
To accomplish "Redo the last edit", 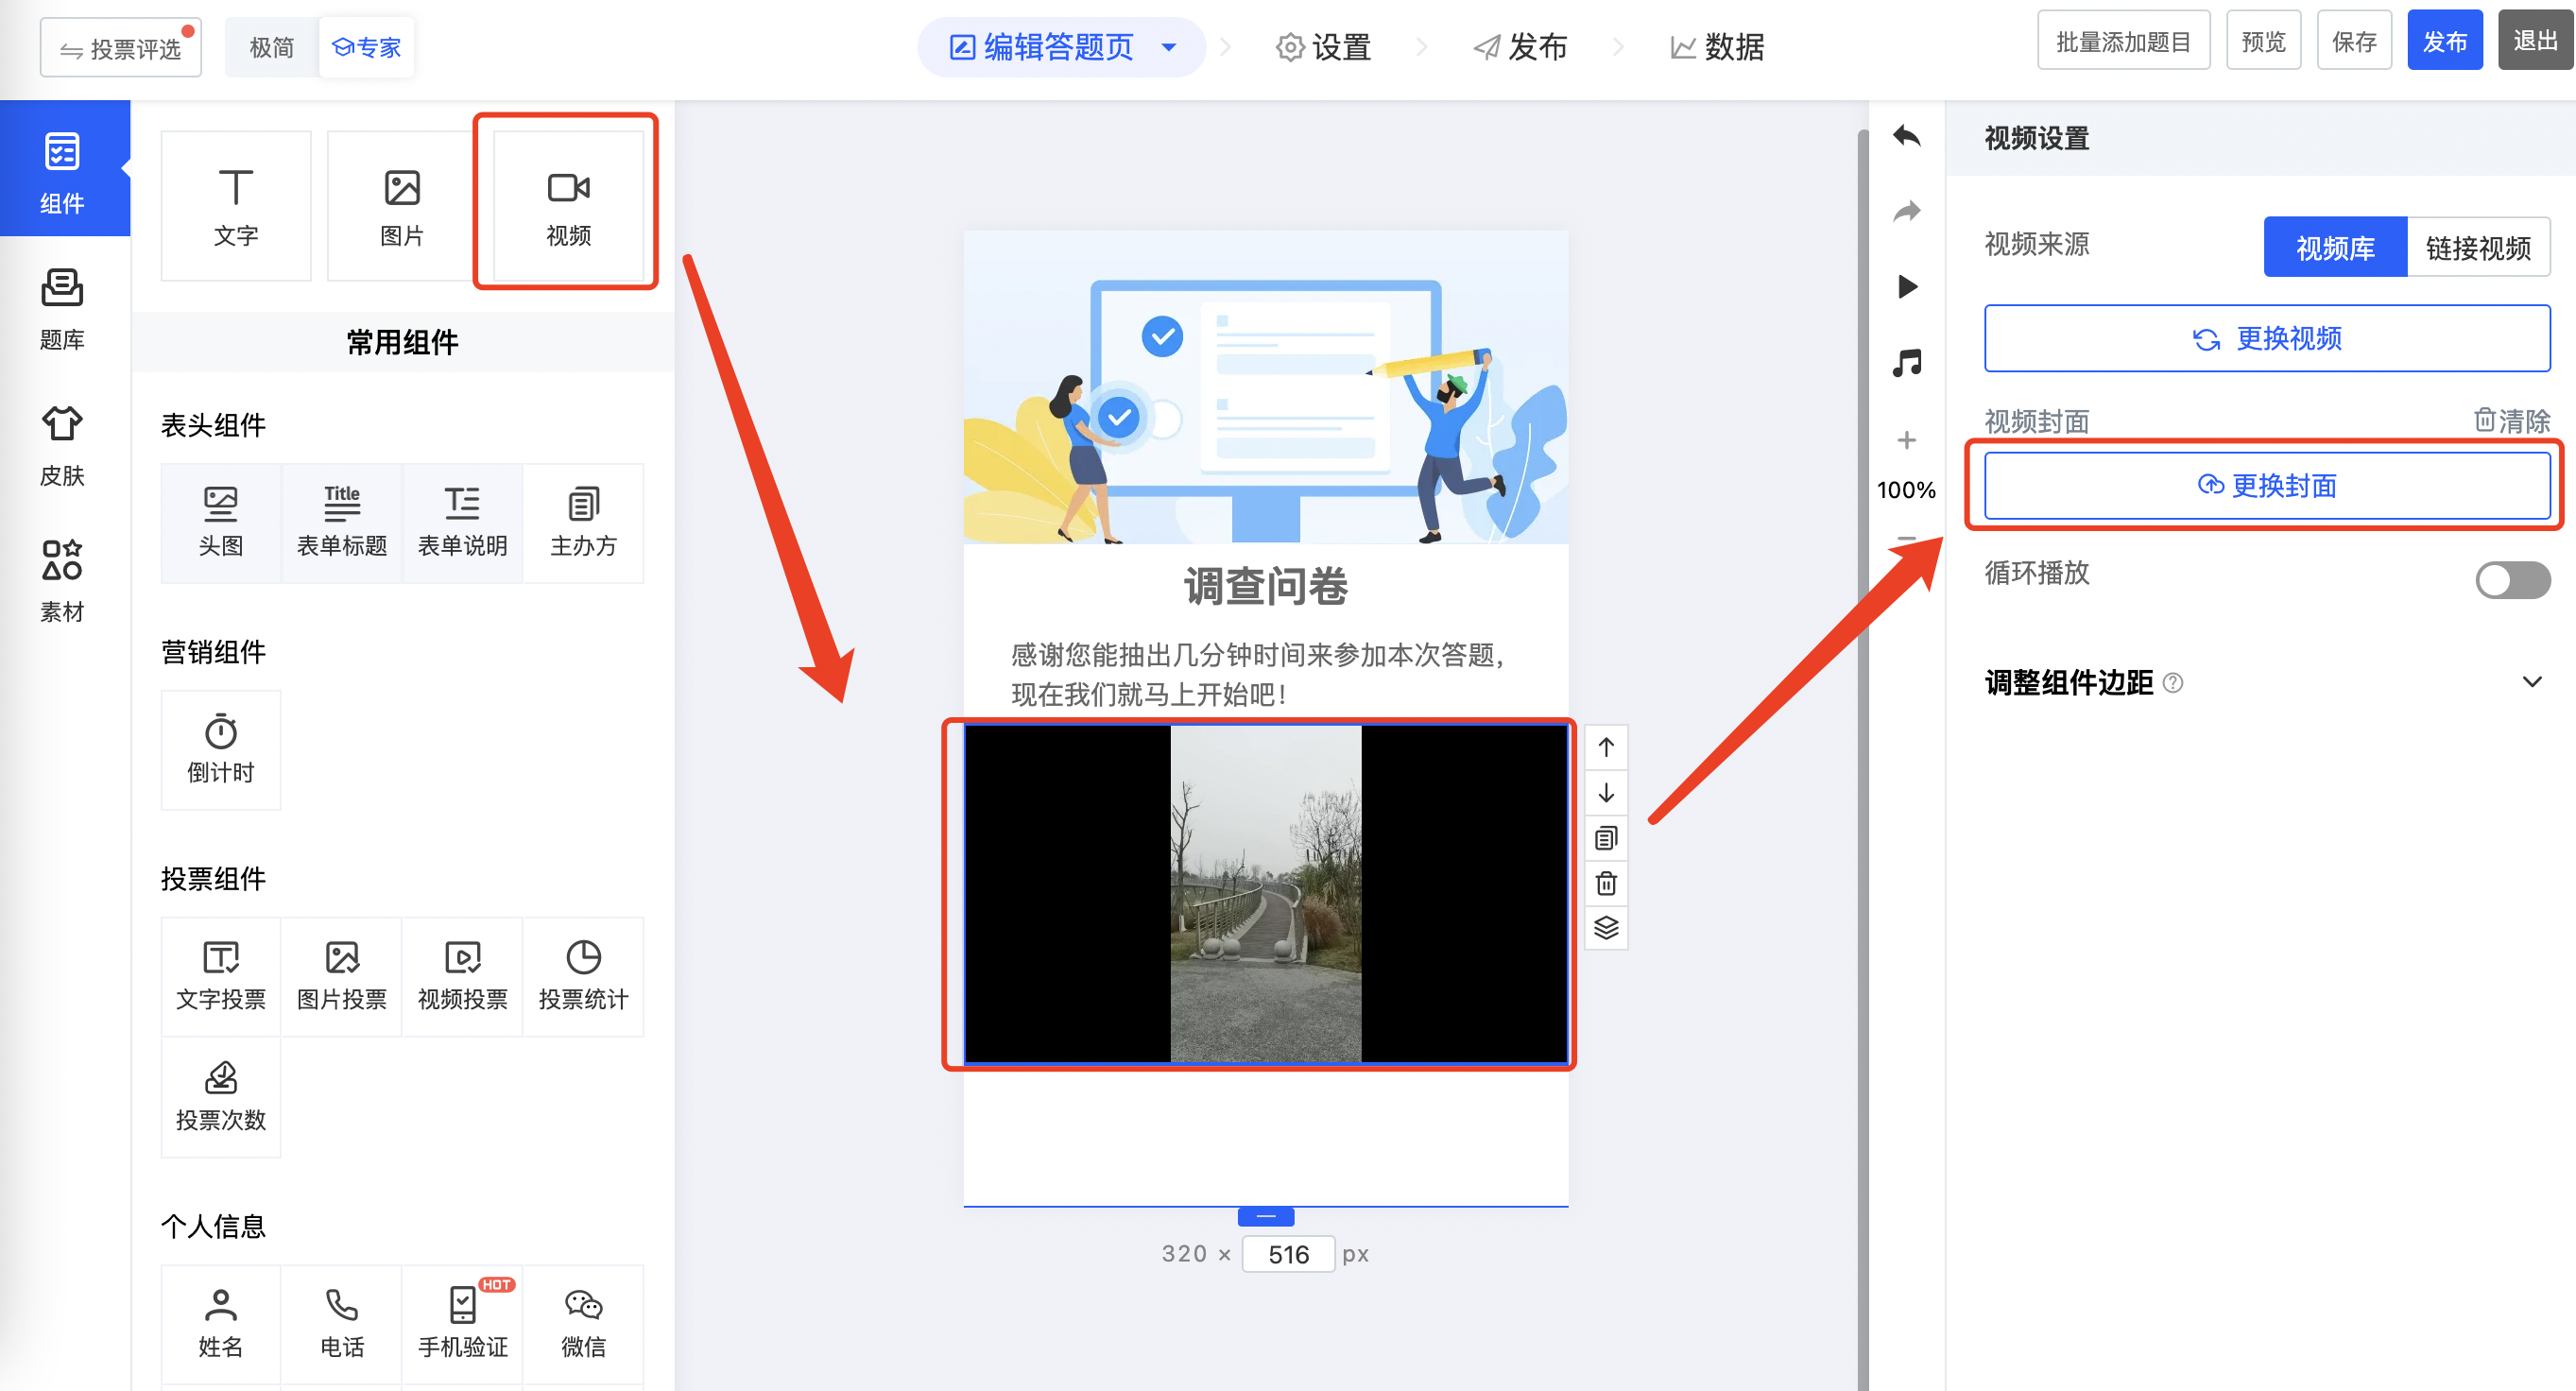I will coord(1907,211).
